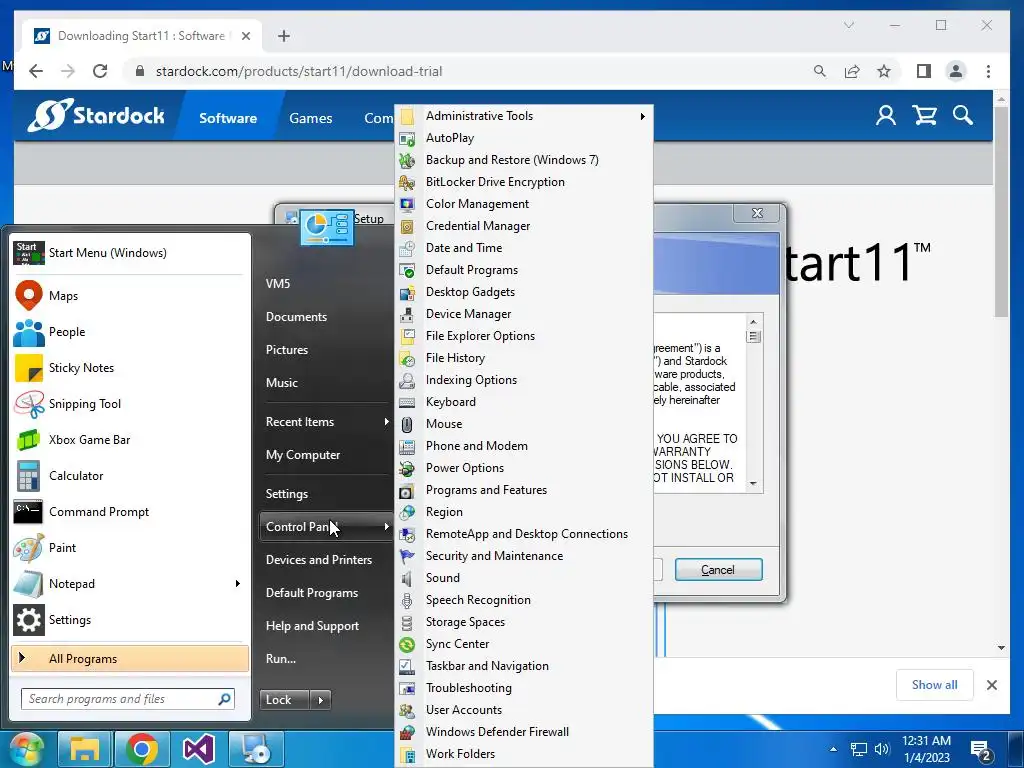The width and height of the screenshot is (1024, 768).
Task: Open Start Menu (Windows) icon
Action: pos(29,253)
